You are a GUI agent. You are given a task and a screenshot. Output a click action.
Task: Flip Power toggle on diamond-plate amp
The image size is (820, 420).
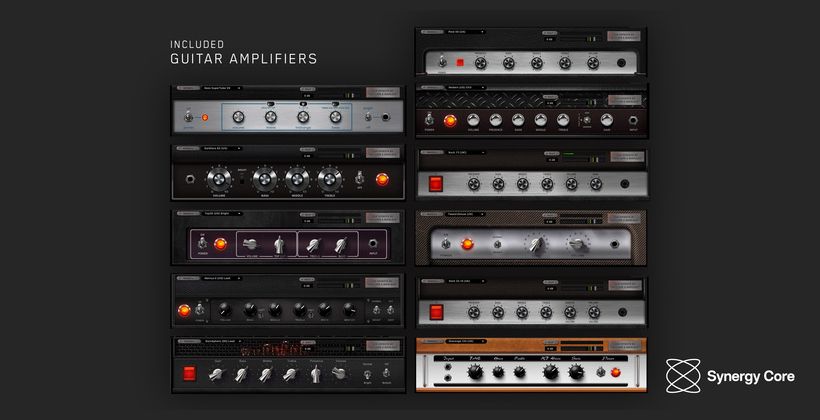pos(430,120)
